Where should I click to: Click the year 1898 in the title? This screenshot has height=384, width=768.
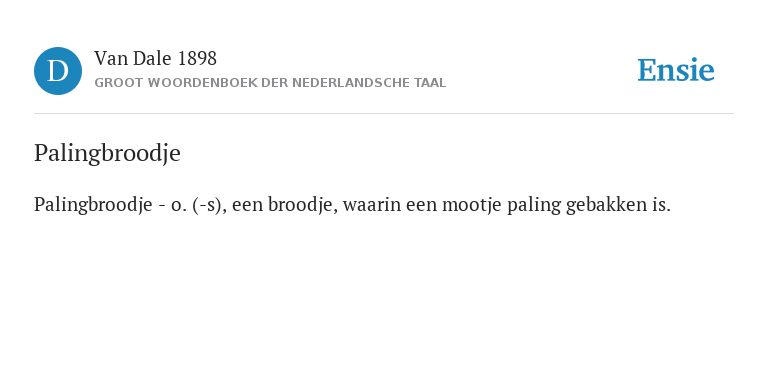197,59
